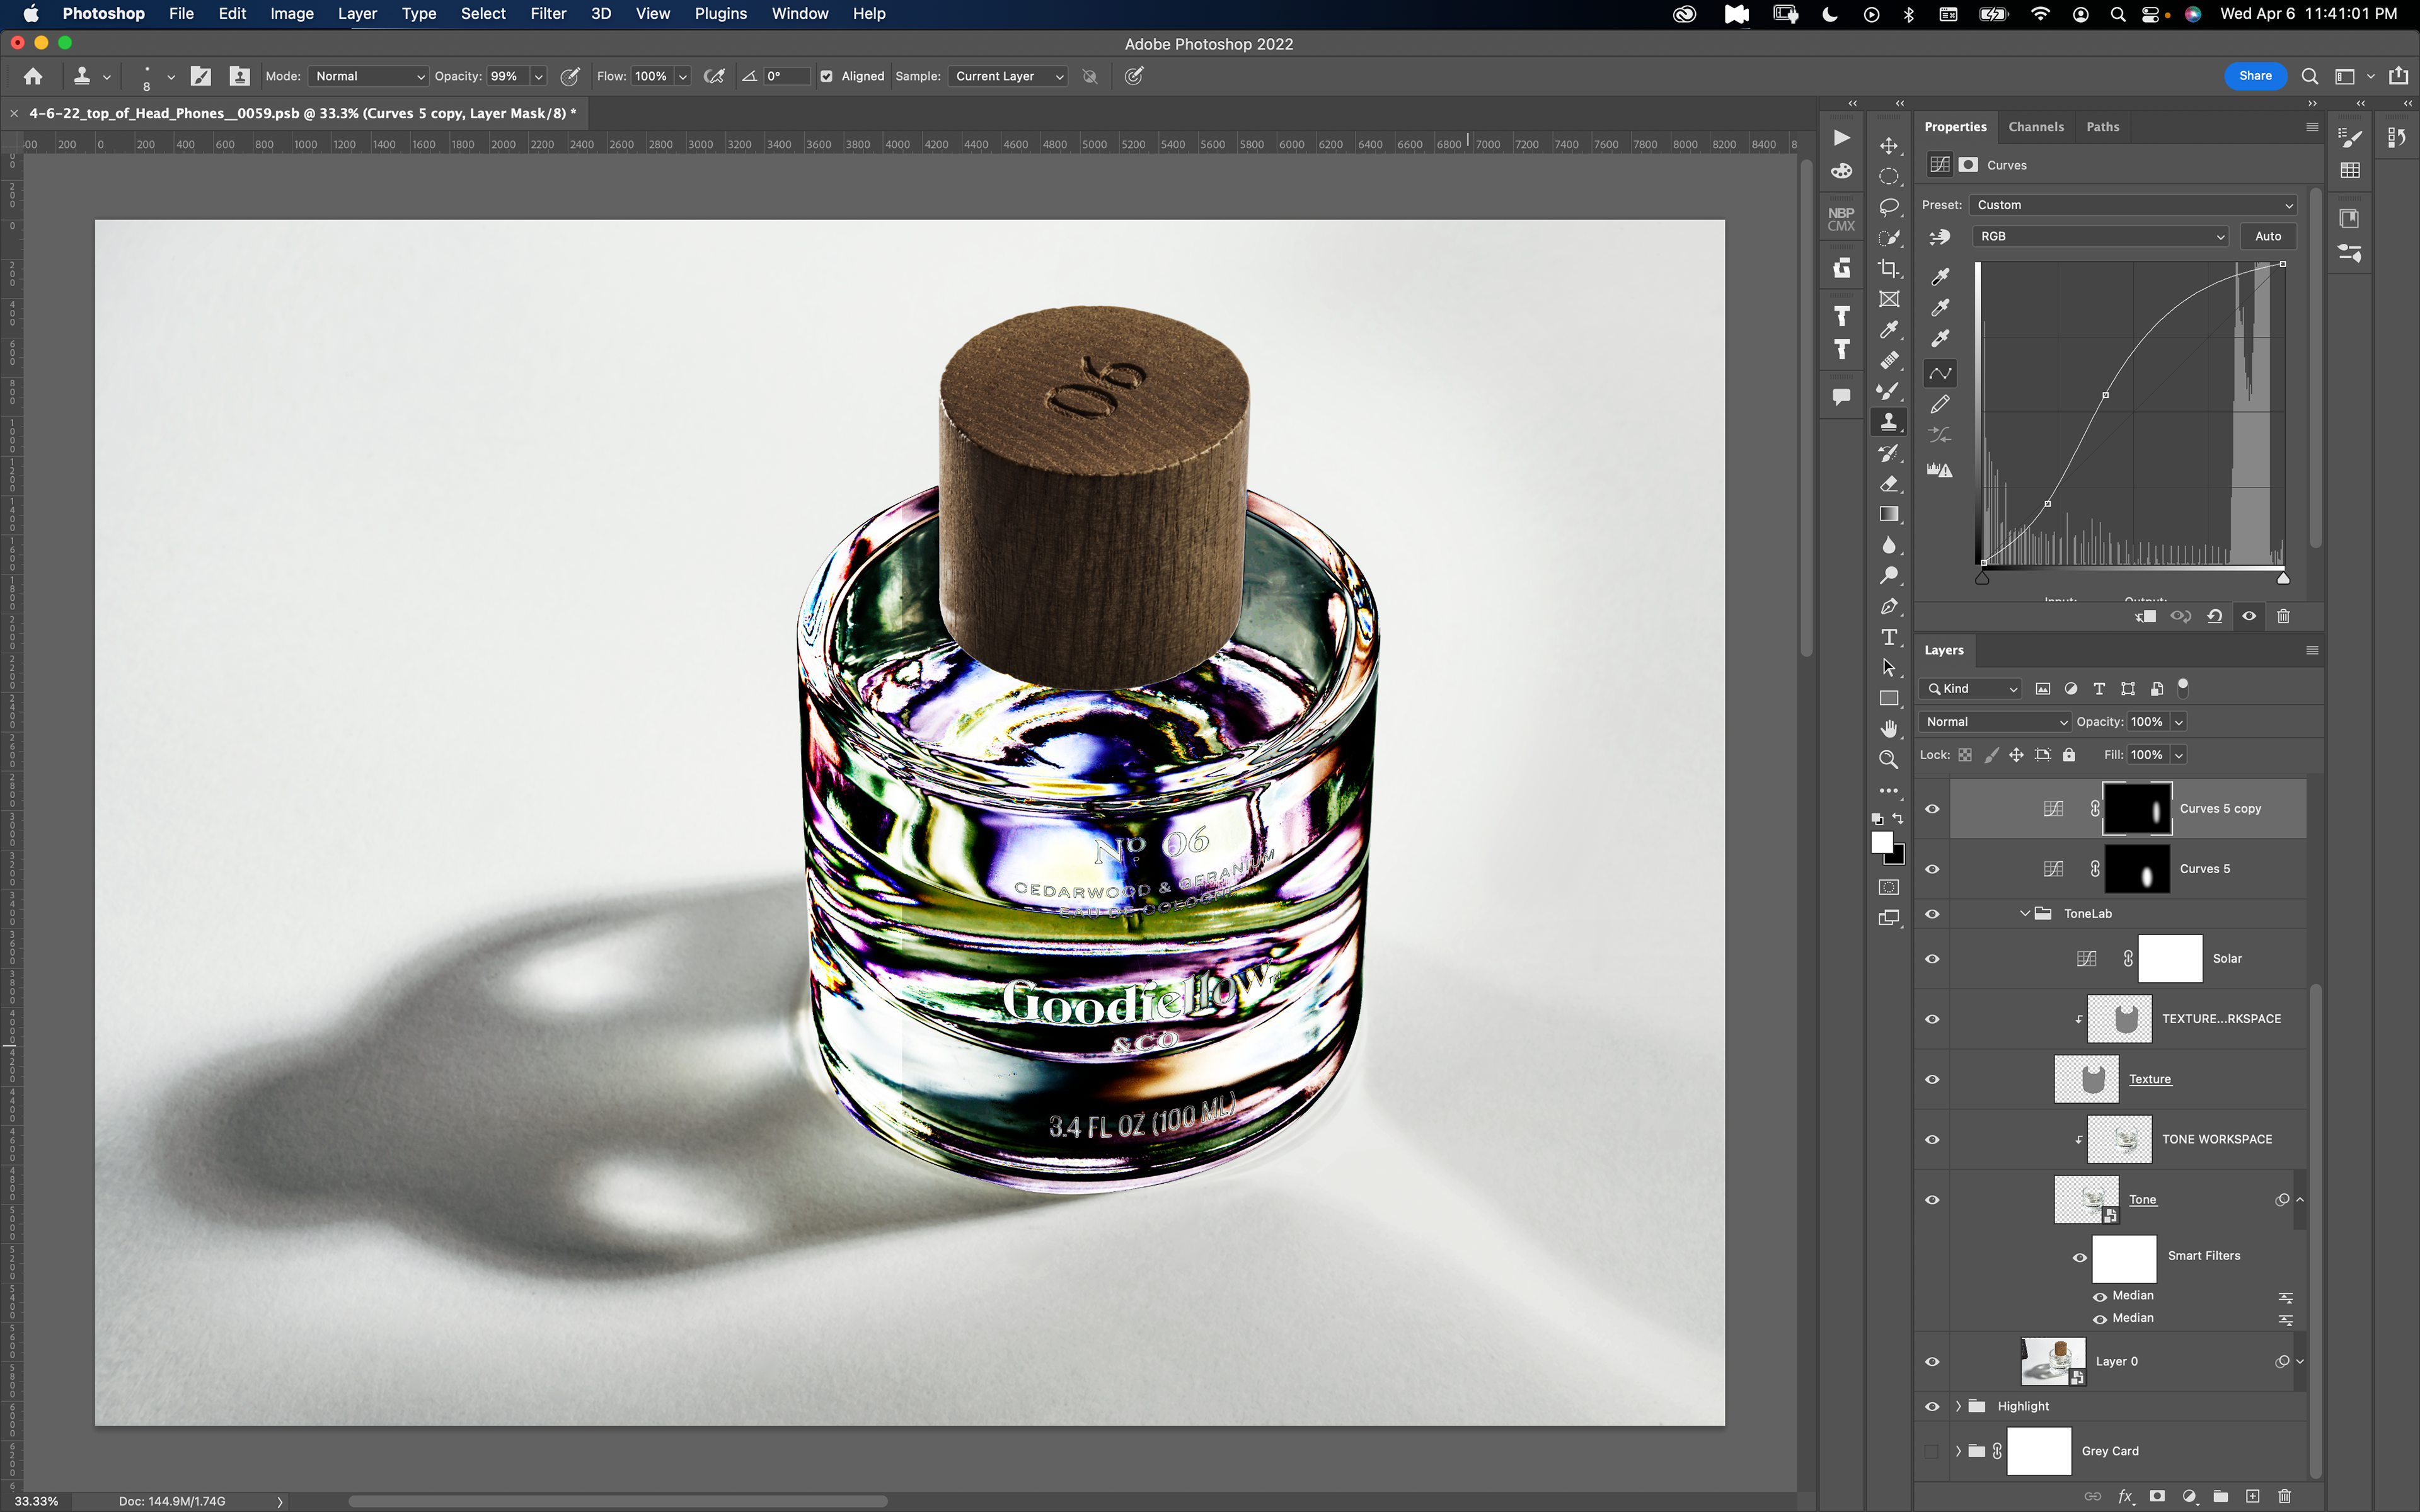The image size is (2420, 1512).
Task: Click the Auto curves button
Action: (2267, 236)
